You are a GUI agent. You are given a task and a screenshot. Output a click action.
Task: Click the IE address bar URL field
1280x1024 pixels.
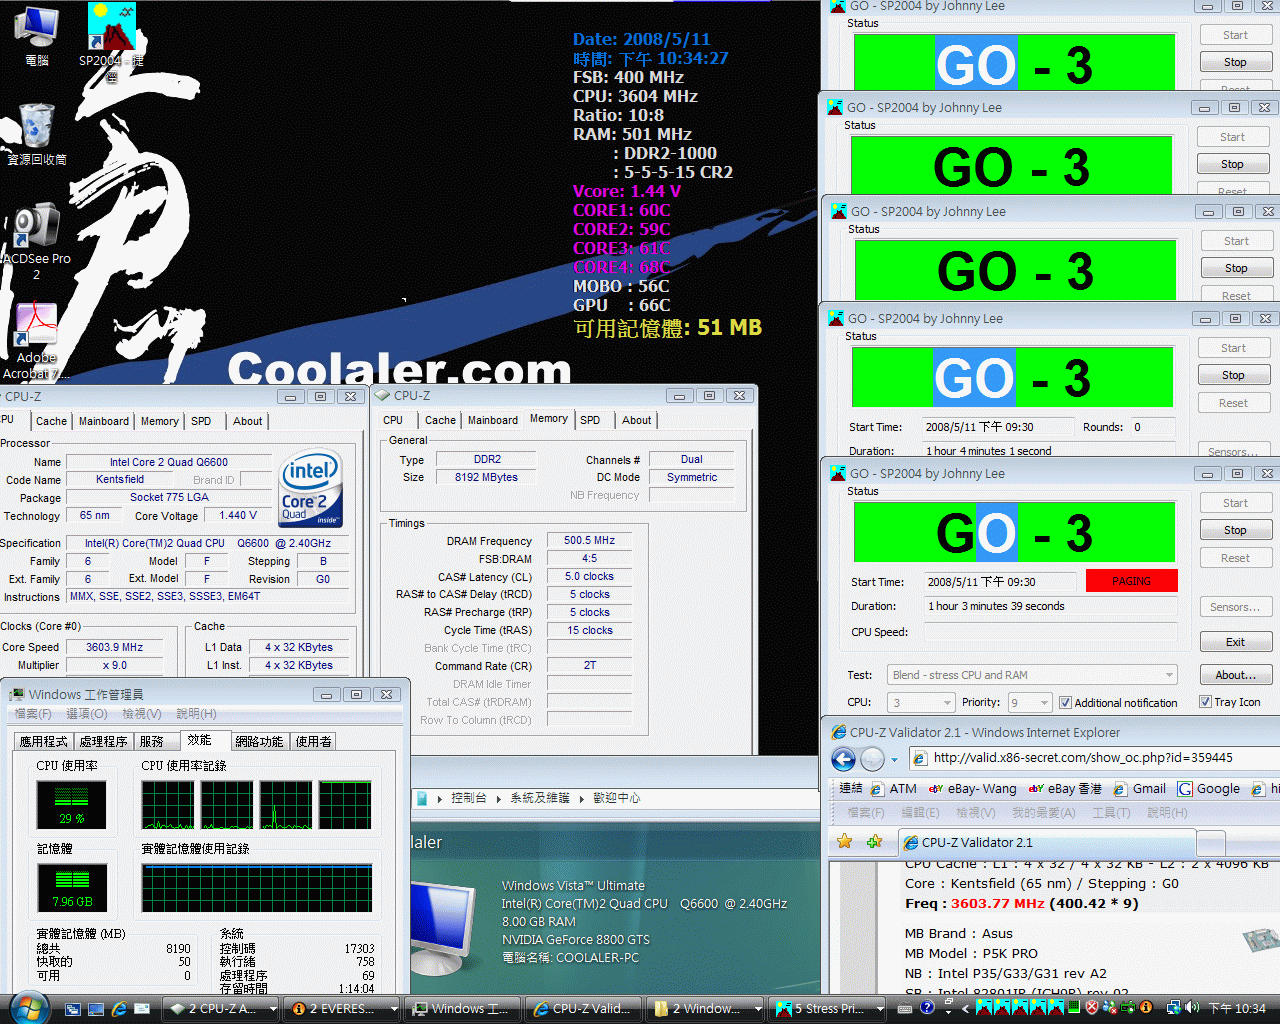[x=1096, y=758]
